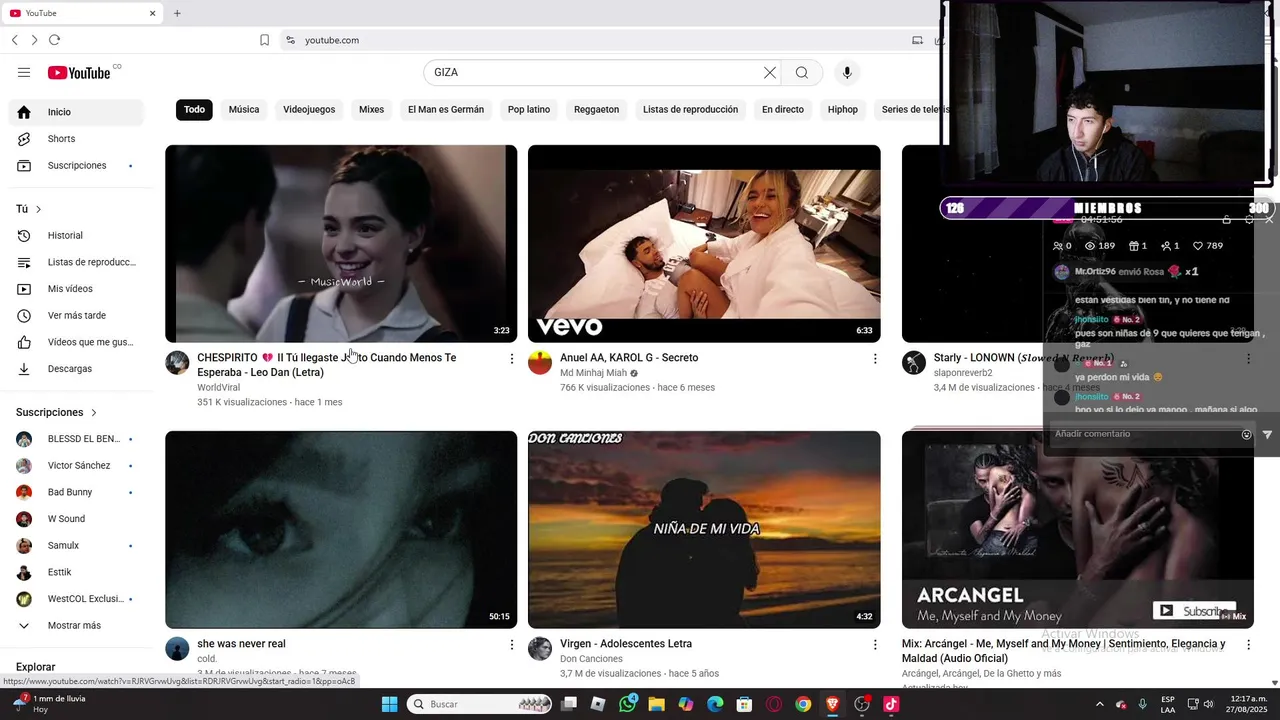Open Anuel AA, KAROL G - Secreto title
The width and height of the screenshot is (1280, 720).
pyautogui.click(x=629, y=358)
